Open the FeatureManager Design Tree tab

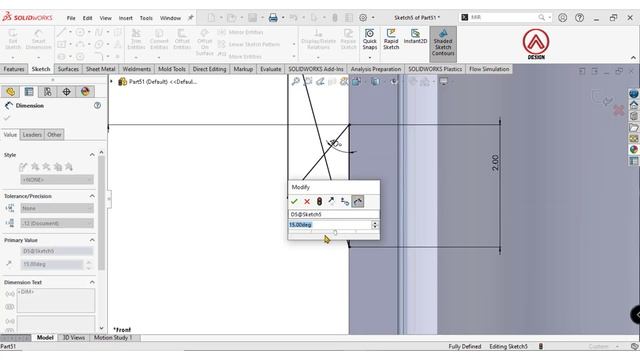pos(11,91)
